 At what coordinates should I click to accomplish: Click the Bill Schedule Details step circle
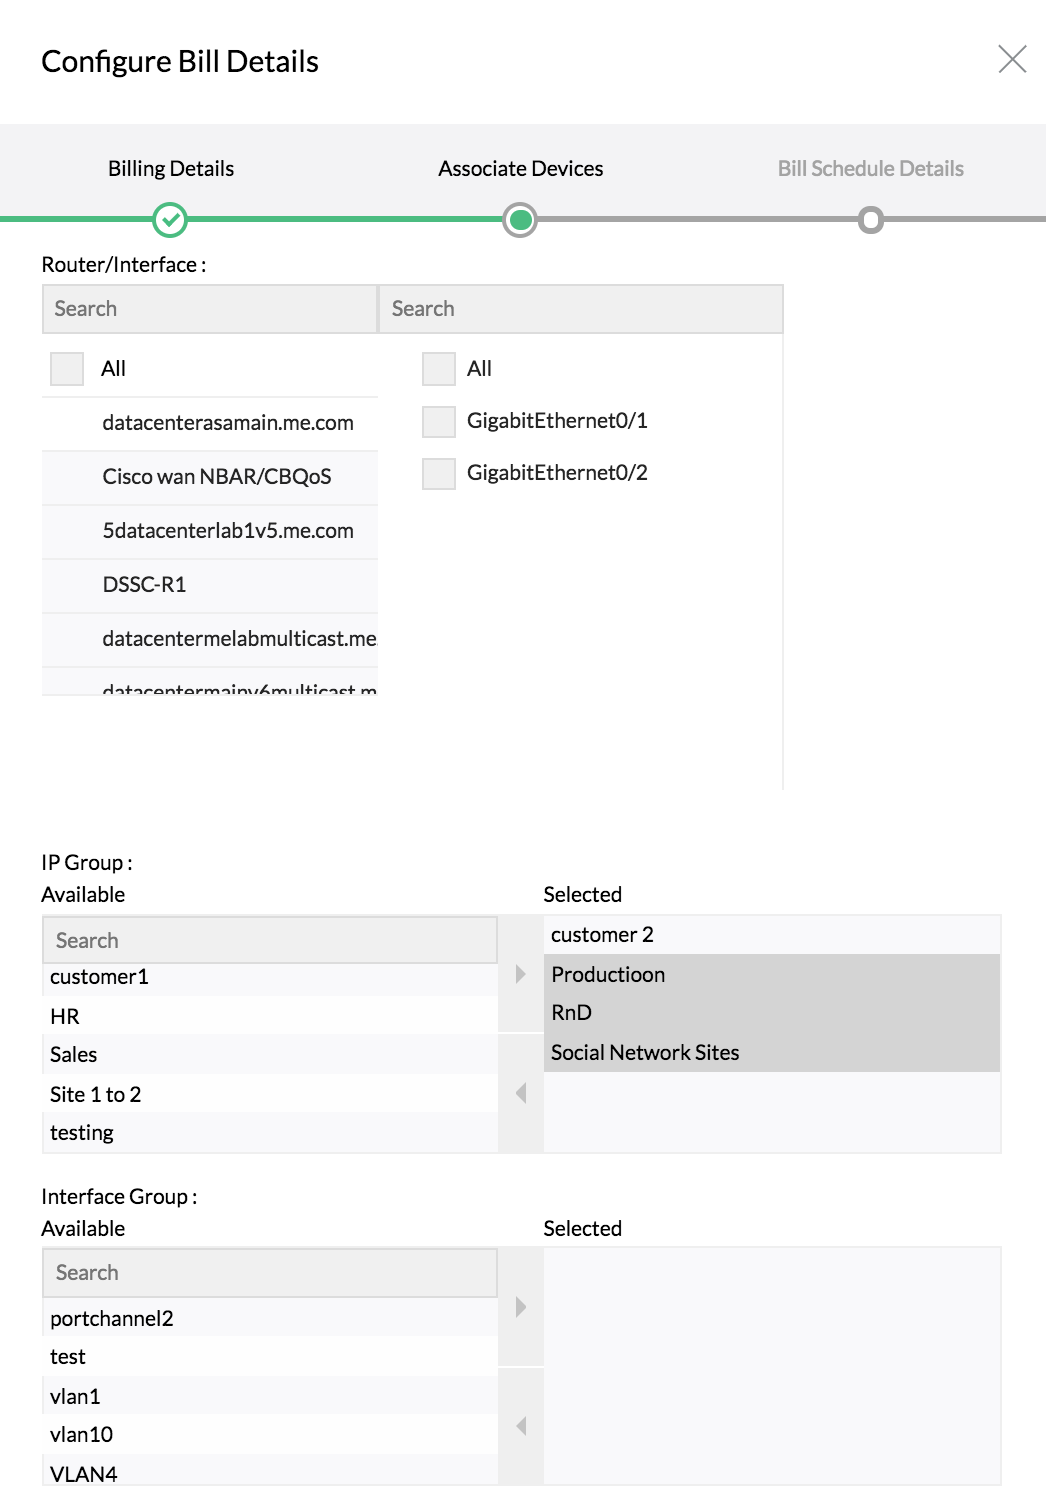click(871, 219)
